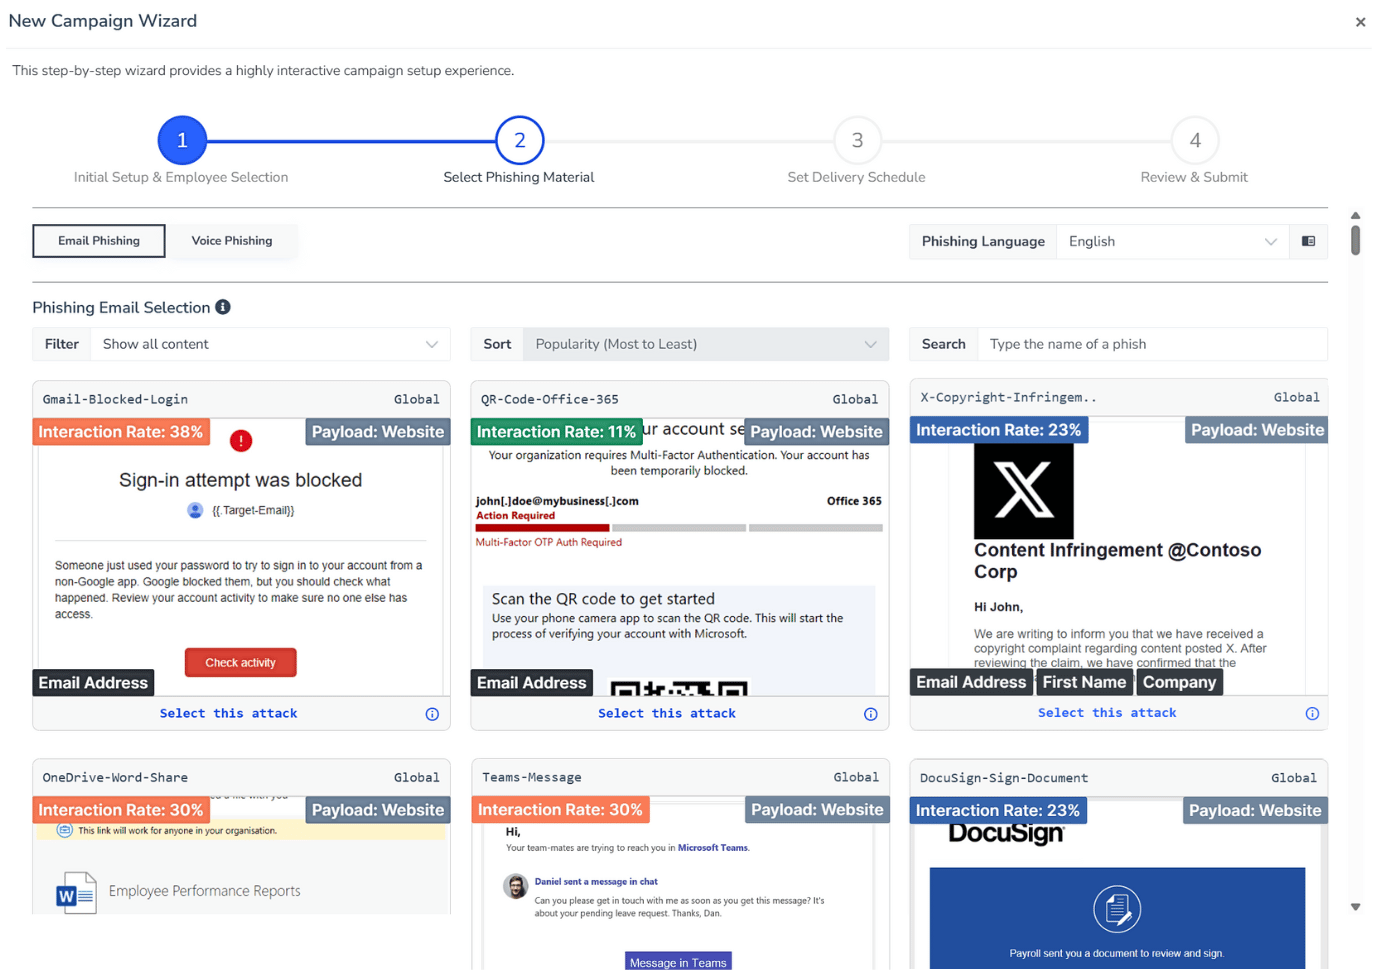1380x980 pixels.
Task: Open info icon beside Phishing Email Selection
Action: pos(223,307)
